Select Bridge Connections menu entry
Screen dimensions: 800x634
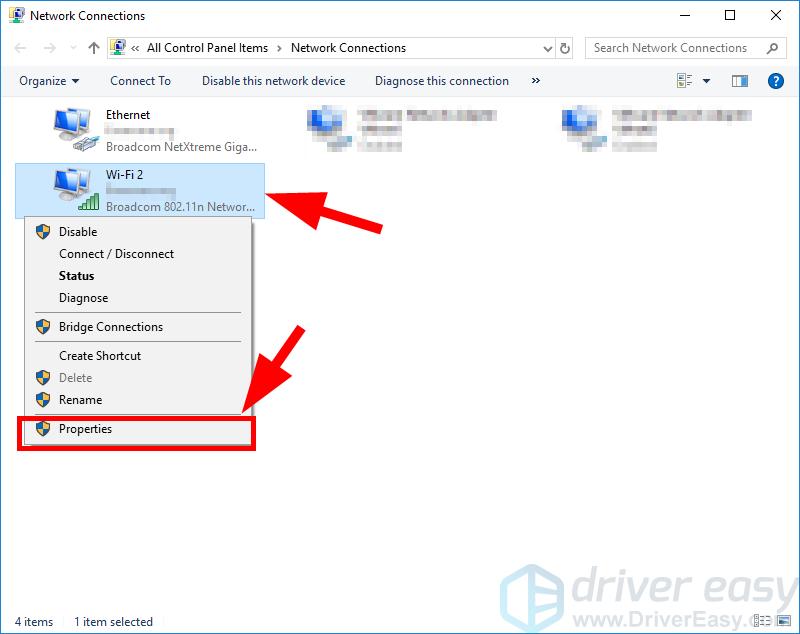coord(110,327)
